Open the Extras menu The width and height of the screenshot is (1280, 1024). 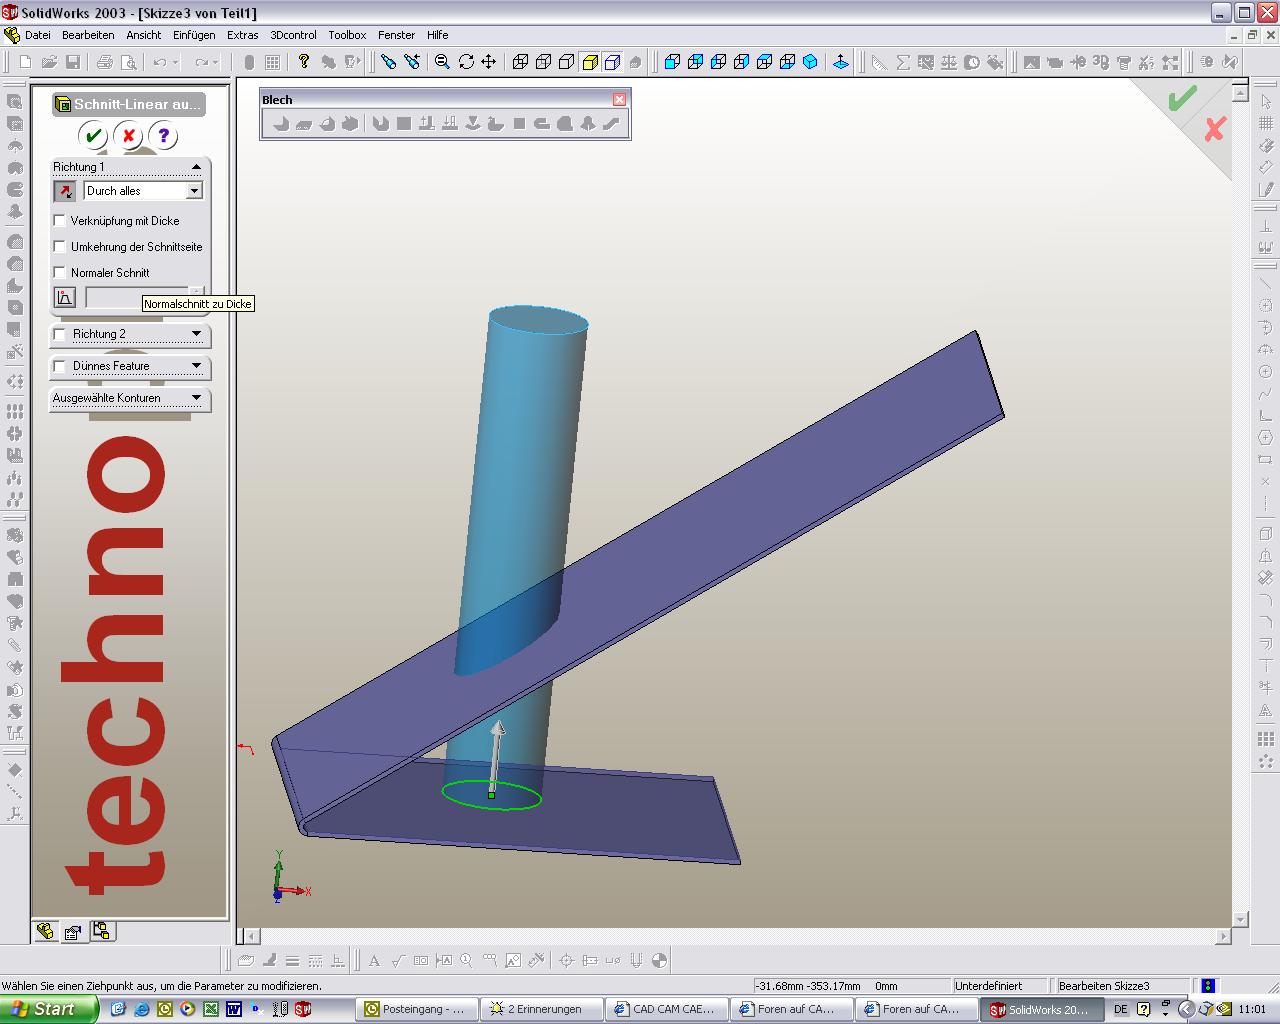pyautogui.click(x=242, y=35)
